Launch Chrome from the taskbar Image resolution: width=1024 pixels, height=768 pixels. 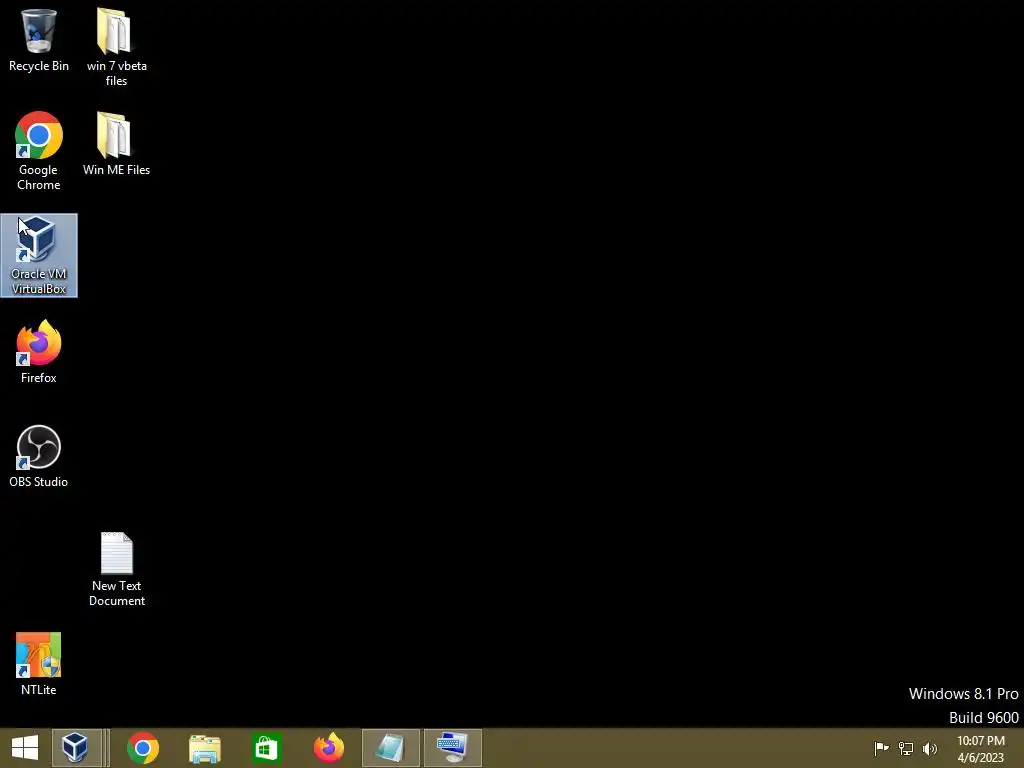point(143,748)
